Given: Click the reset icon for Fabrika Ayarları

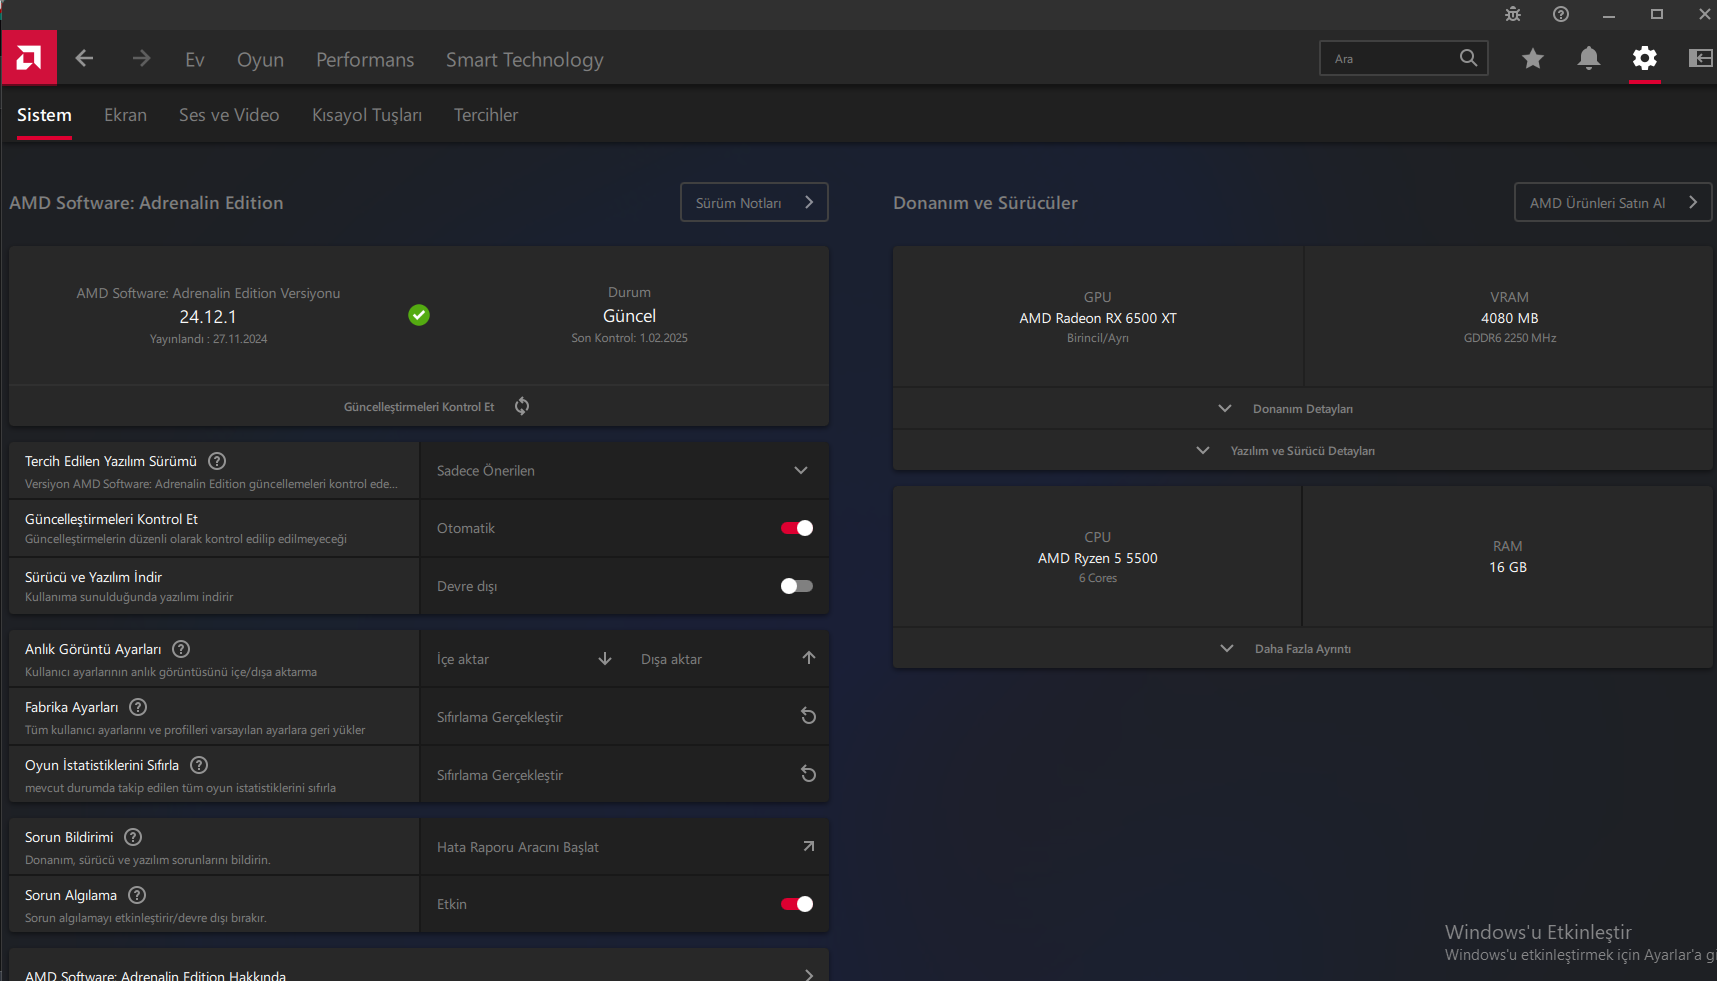Looking at the screenshot, I should [808, 717].
